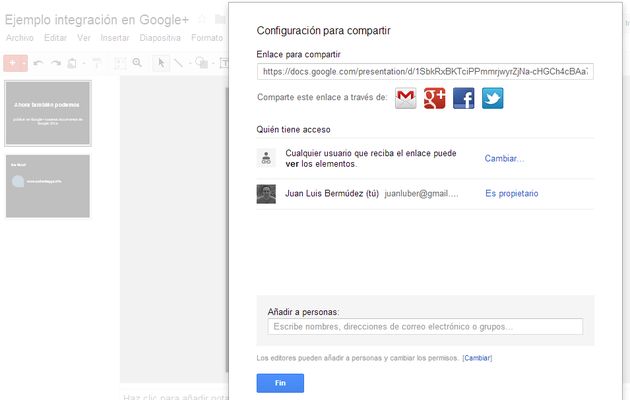Select the arrow cursor tool
Image resolution: width=630 pixels, height=400 pixels.
pos(161,63)
